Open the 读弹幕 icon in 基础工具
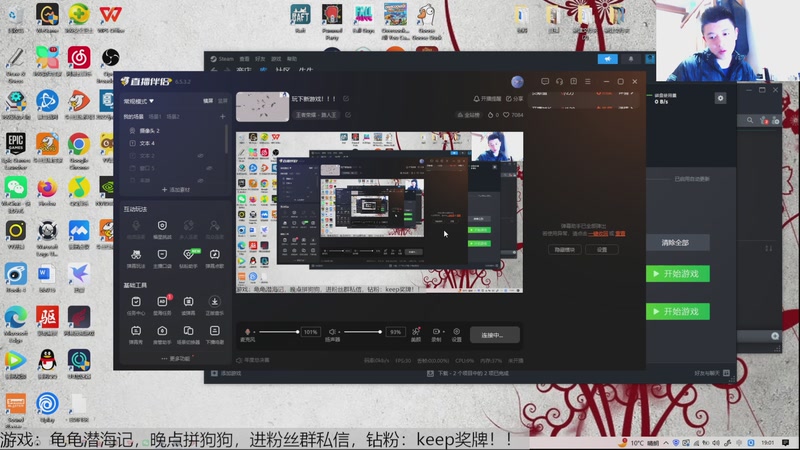 tap(188, 302)
